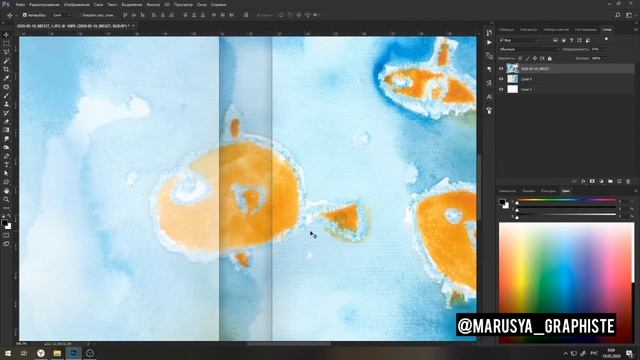Select the Zoom tool in the toolbox
This screenshot has width=640, height=360.
[6, 199]
